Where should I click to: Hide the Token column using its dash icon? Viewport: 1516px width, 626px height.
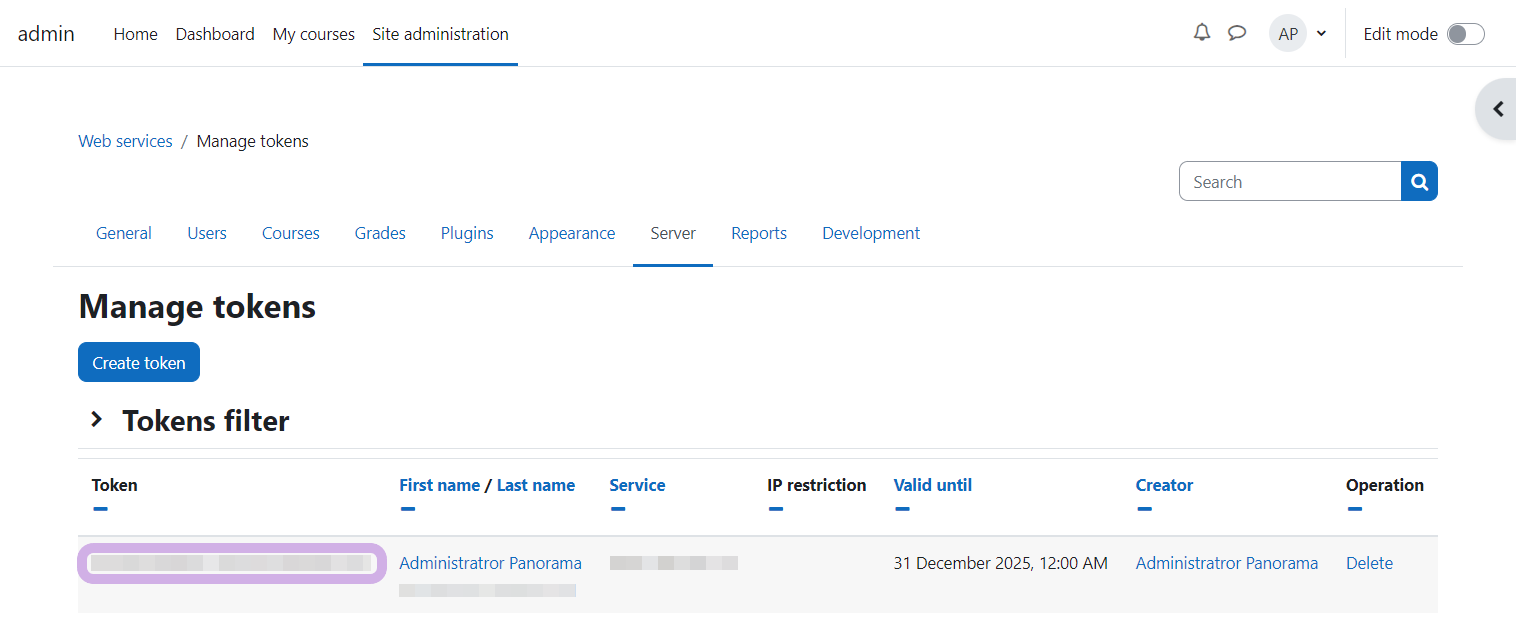click(x=100, y=509)
